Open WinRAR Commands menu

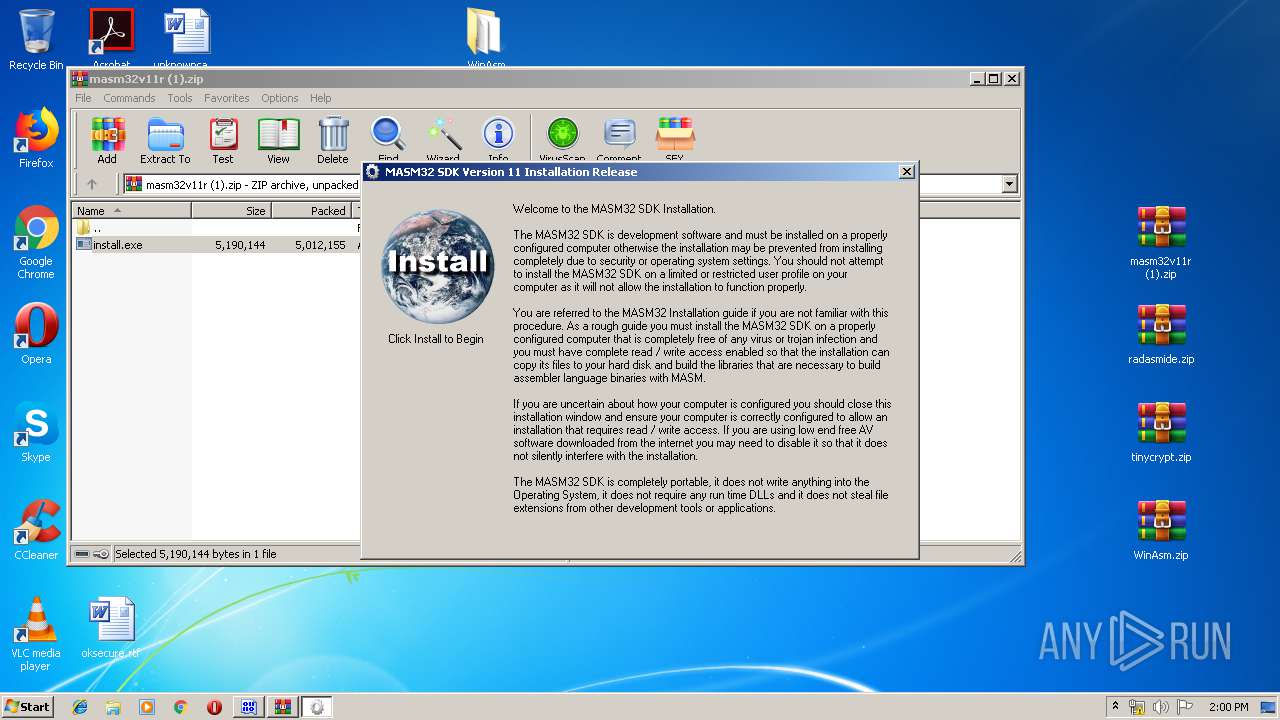[129, 98]
